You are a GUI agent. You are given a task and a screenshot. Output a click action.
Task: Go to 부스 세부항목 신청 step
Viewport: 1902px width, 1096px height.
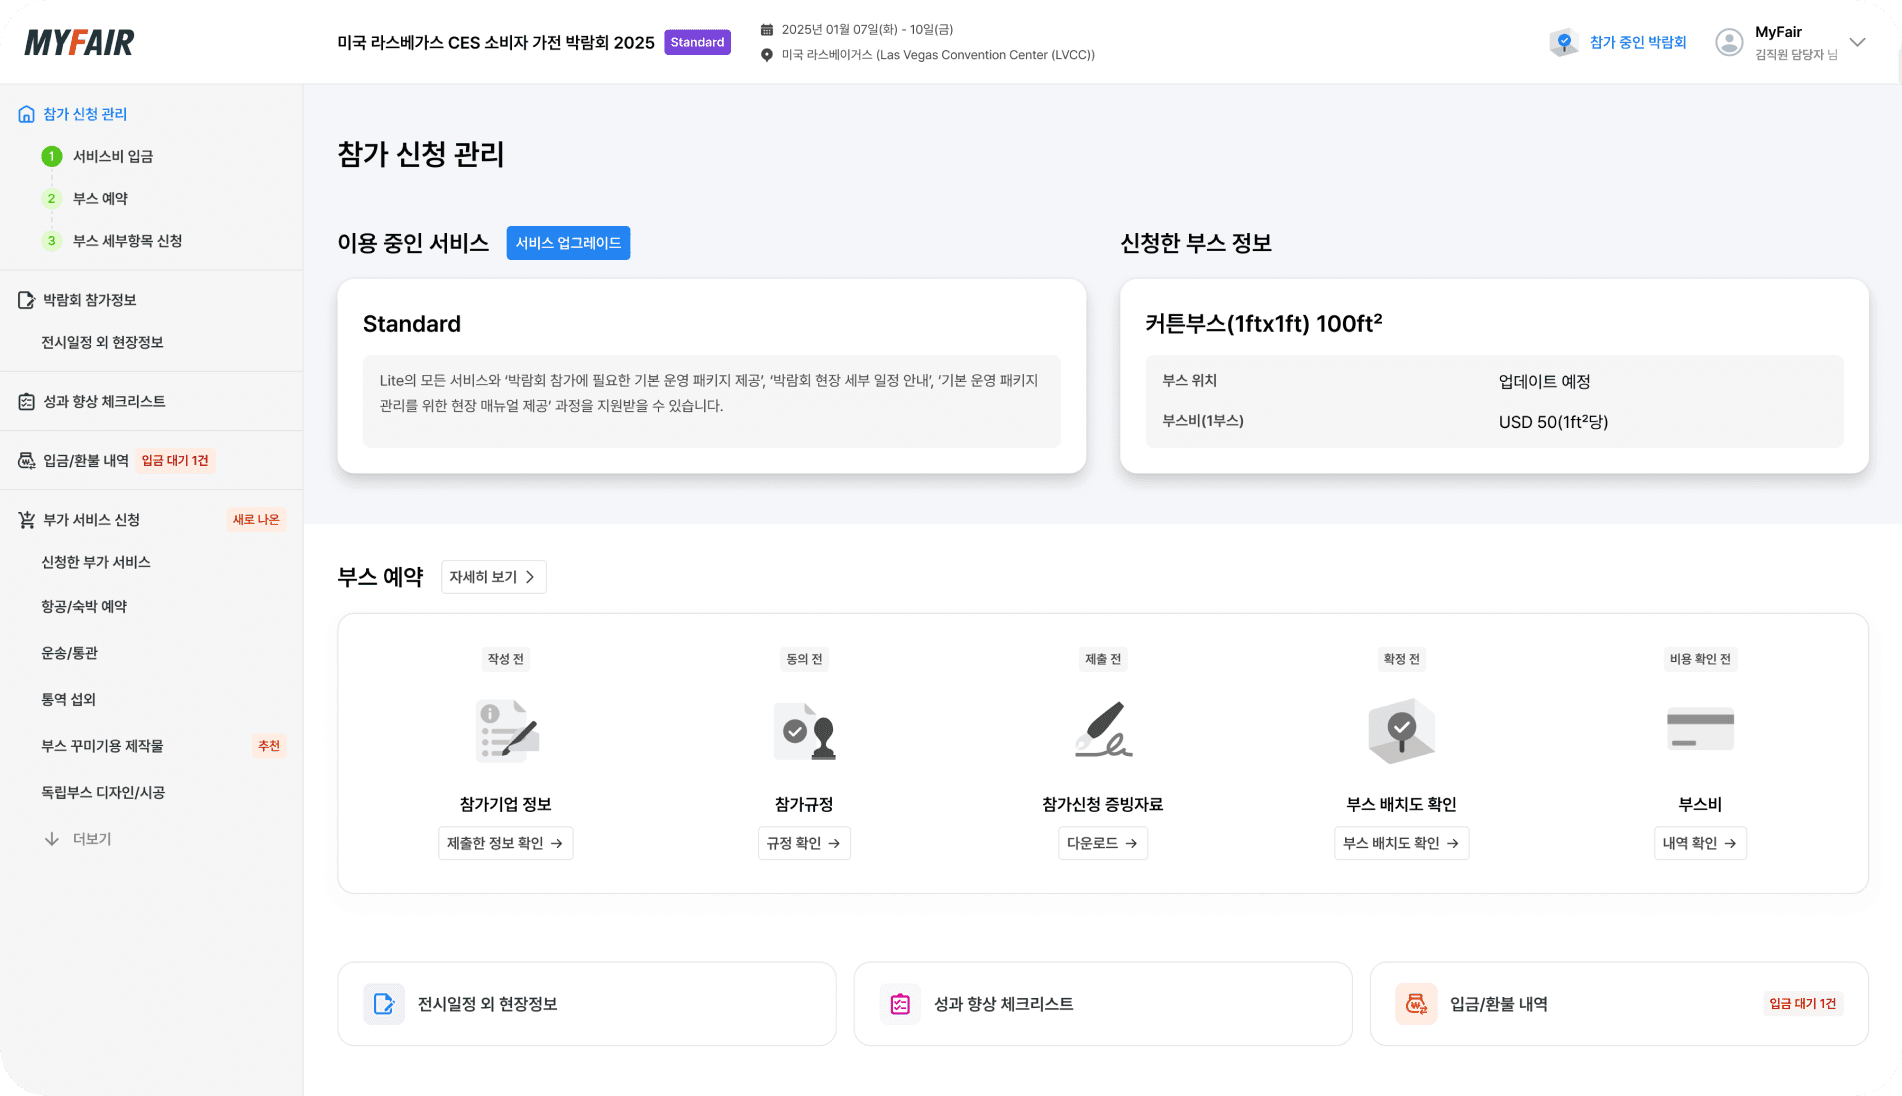point(127,241)
